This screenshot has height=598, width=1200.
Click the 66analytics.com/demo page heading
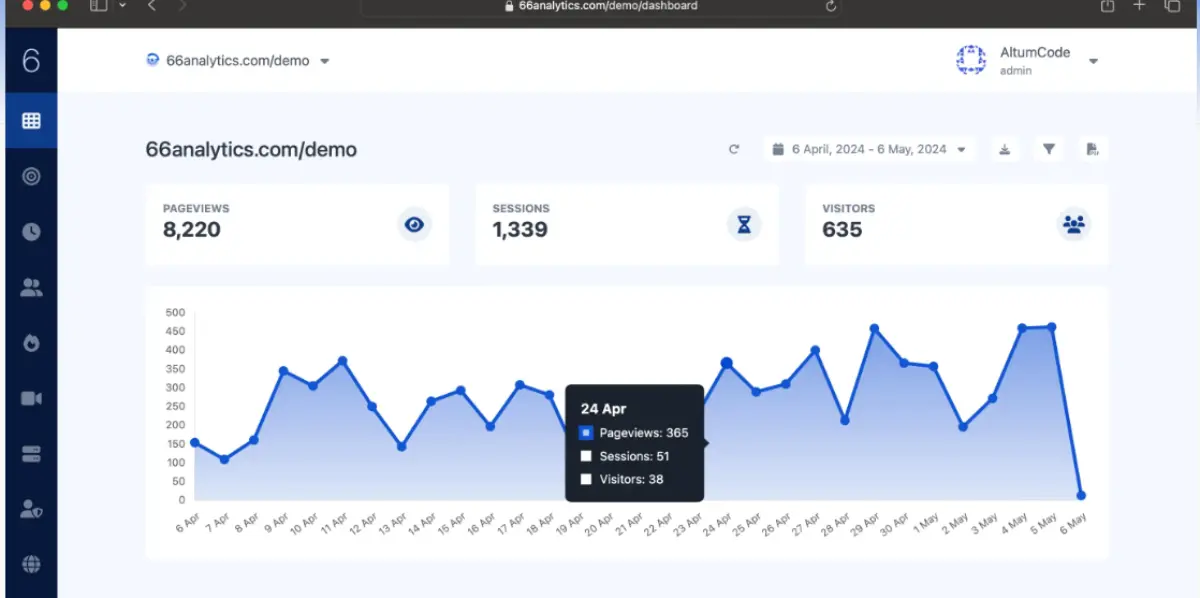[x=251, y=149]
